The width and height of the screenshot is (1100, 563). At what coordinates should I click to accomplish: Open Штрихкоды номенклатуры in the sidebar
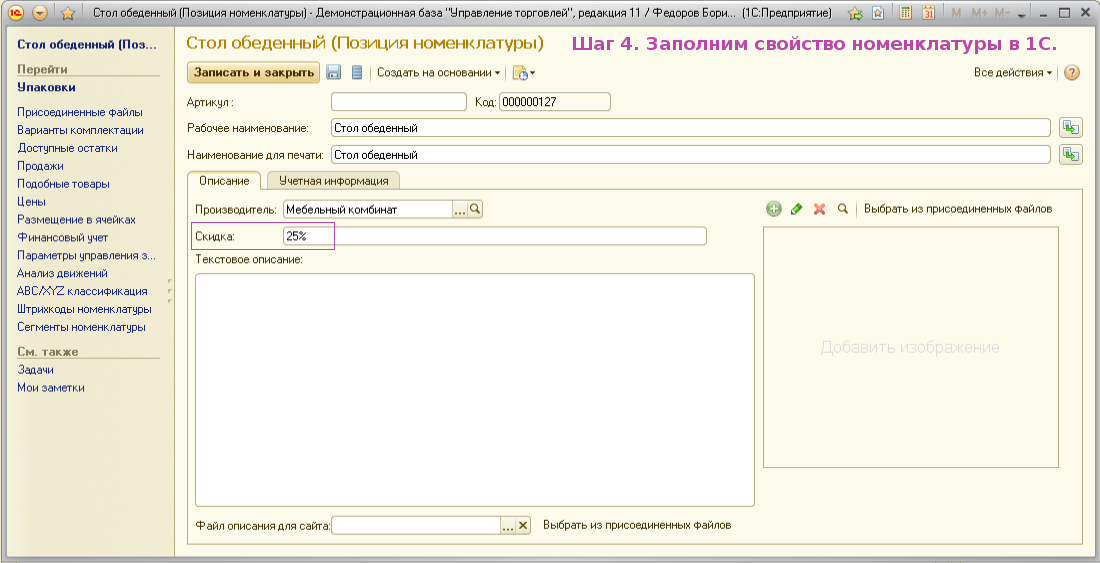tap(84, 309)
